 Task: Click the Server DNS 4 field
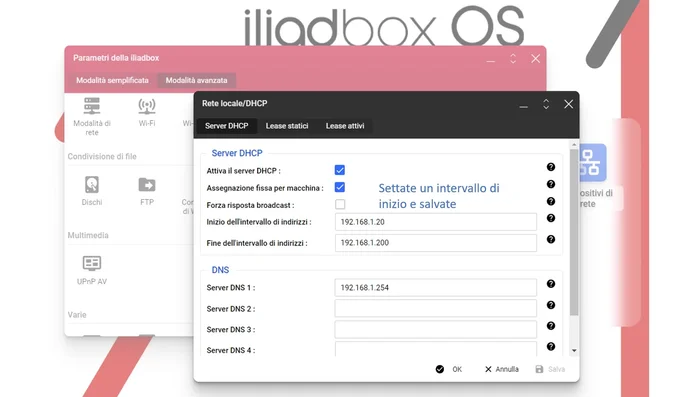(x=436, y=349)
